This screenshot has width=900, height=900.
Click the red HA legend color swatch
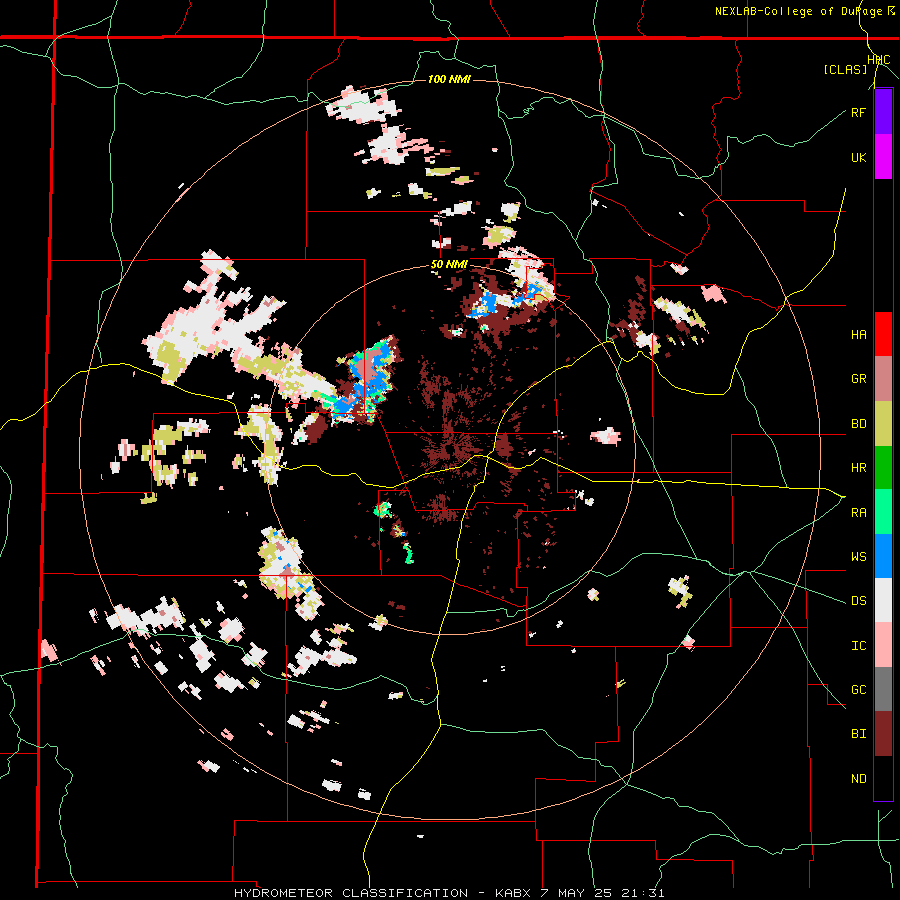tap(883, 334)
